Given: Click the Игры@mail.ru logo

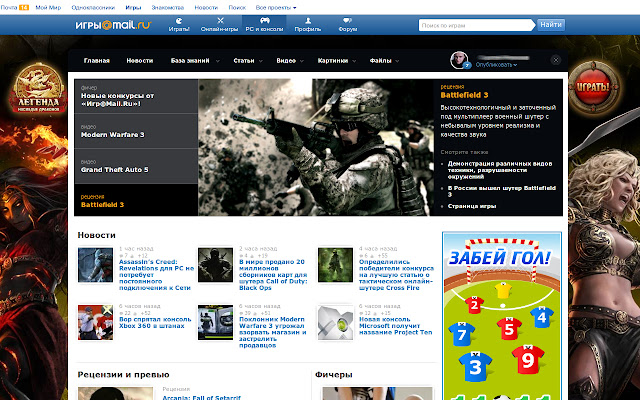Looking at the screenshot, I should tap(113, 25).
